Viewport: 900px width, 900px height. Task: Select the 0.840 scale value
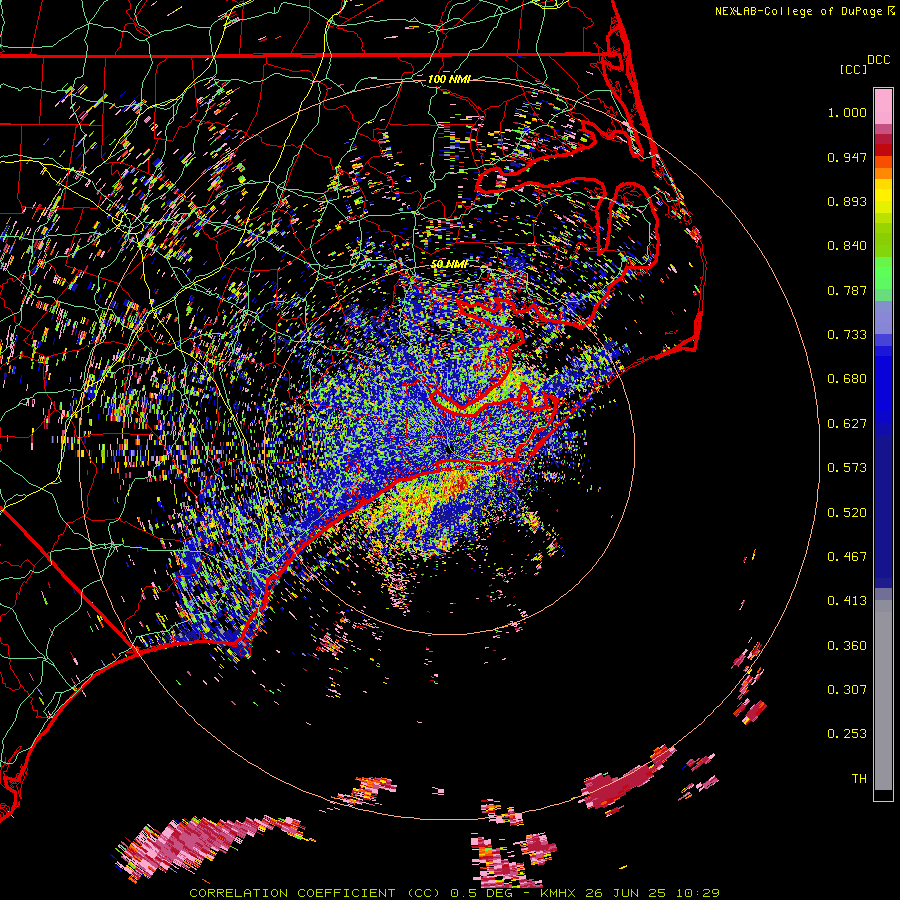point(847,246)
